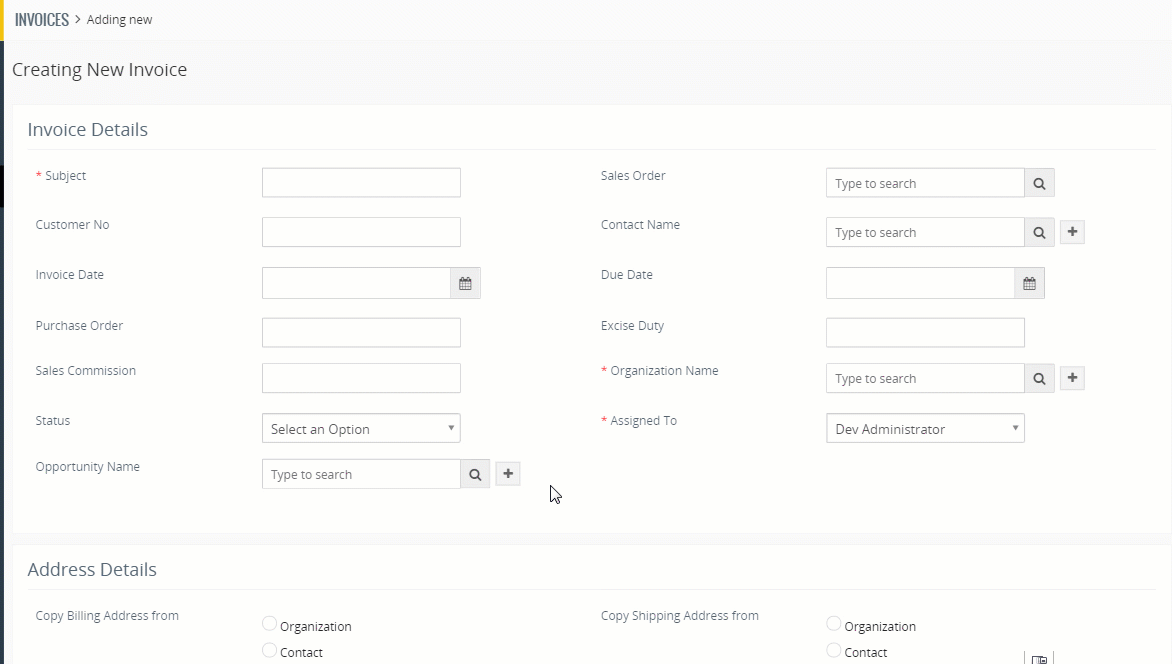Open the Invoice Date calendar picker
Viewport: 1172px width, 664px height.
tap(465, 283)
